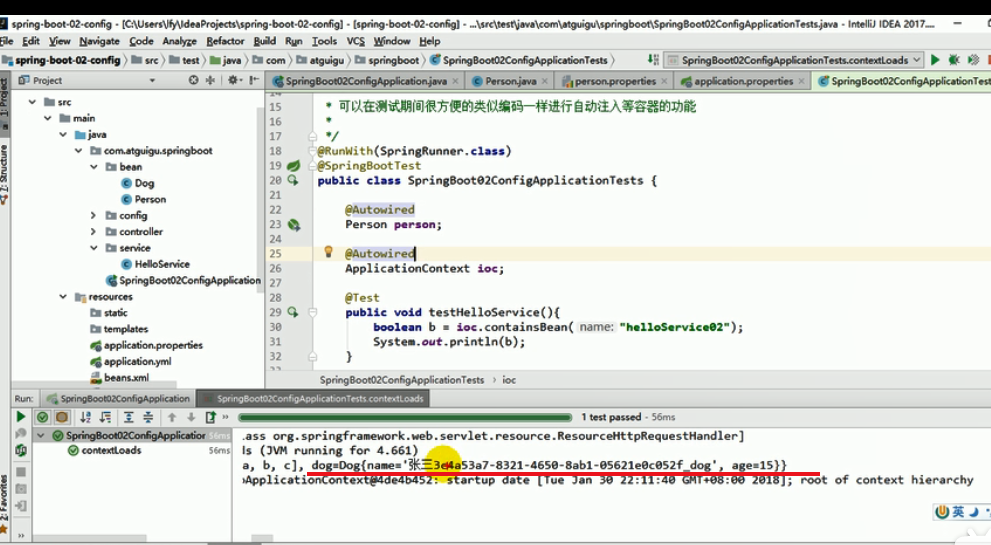Open Project panel settings gear
The height and width of the screenshot is (545, 991).
tap(233, 80)
